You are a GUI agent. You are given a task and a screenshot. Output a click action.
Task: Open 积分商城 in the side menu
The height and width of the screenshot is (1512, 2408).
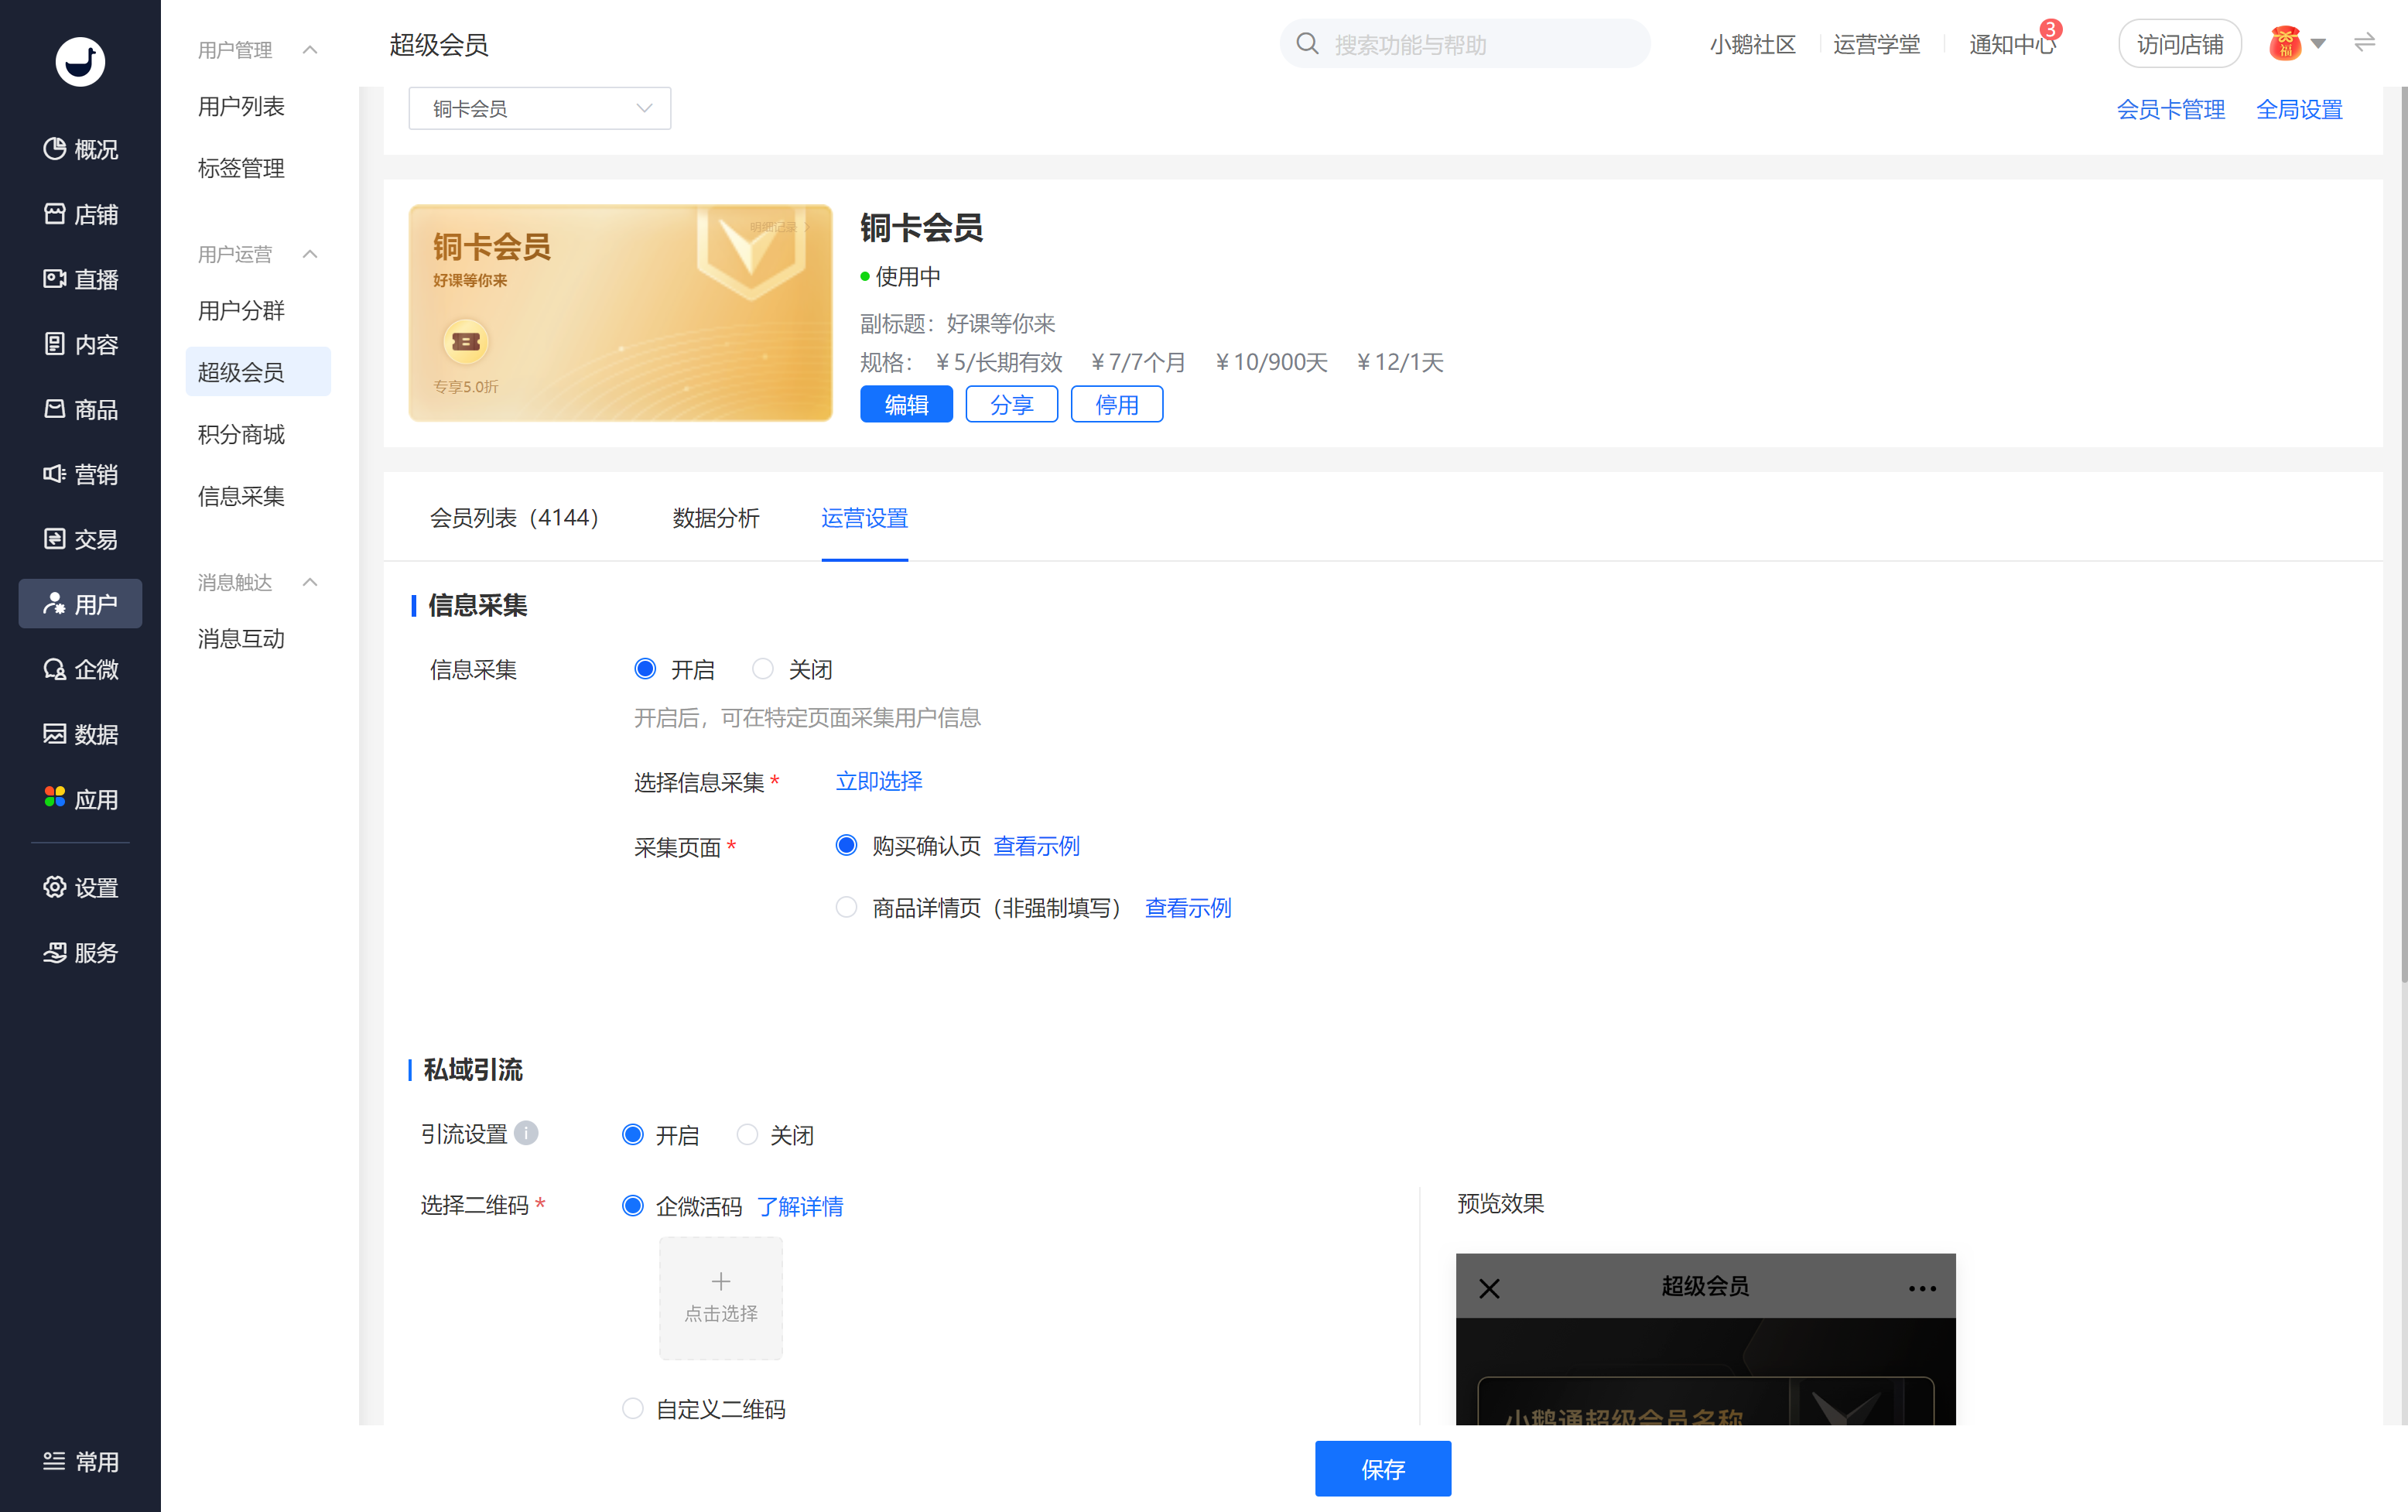click(241, 434)
